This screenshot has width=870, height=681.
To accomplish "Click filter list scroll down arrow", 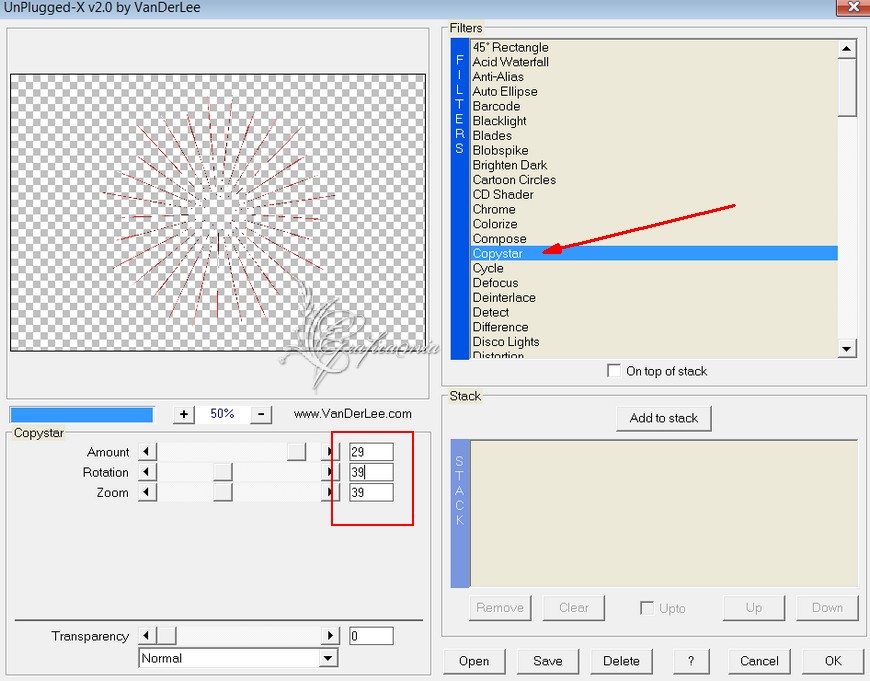I will point(847,349).
